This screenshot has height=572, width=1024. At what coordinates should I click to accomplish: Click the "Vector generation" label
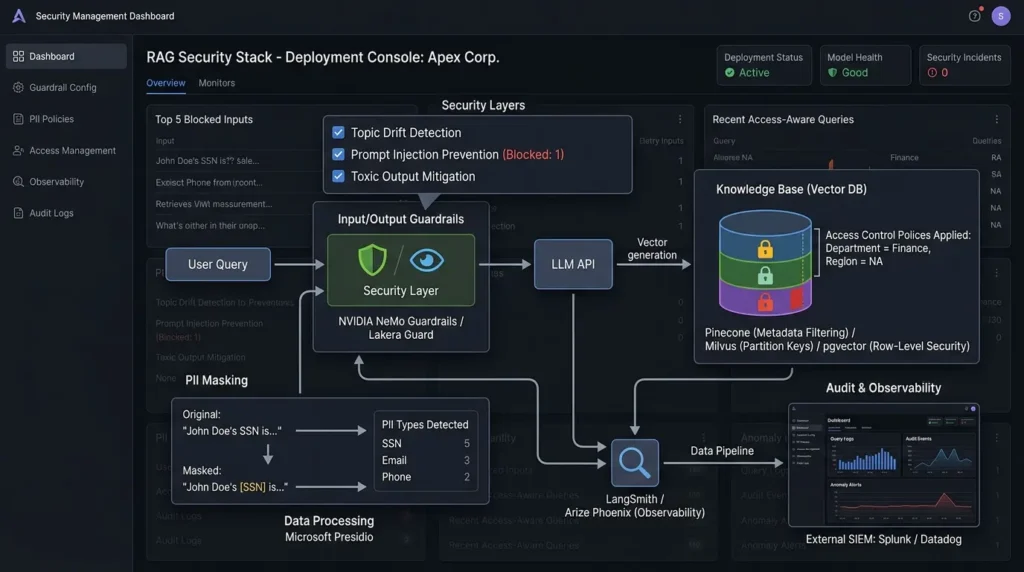[652, 249]
